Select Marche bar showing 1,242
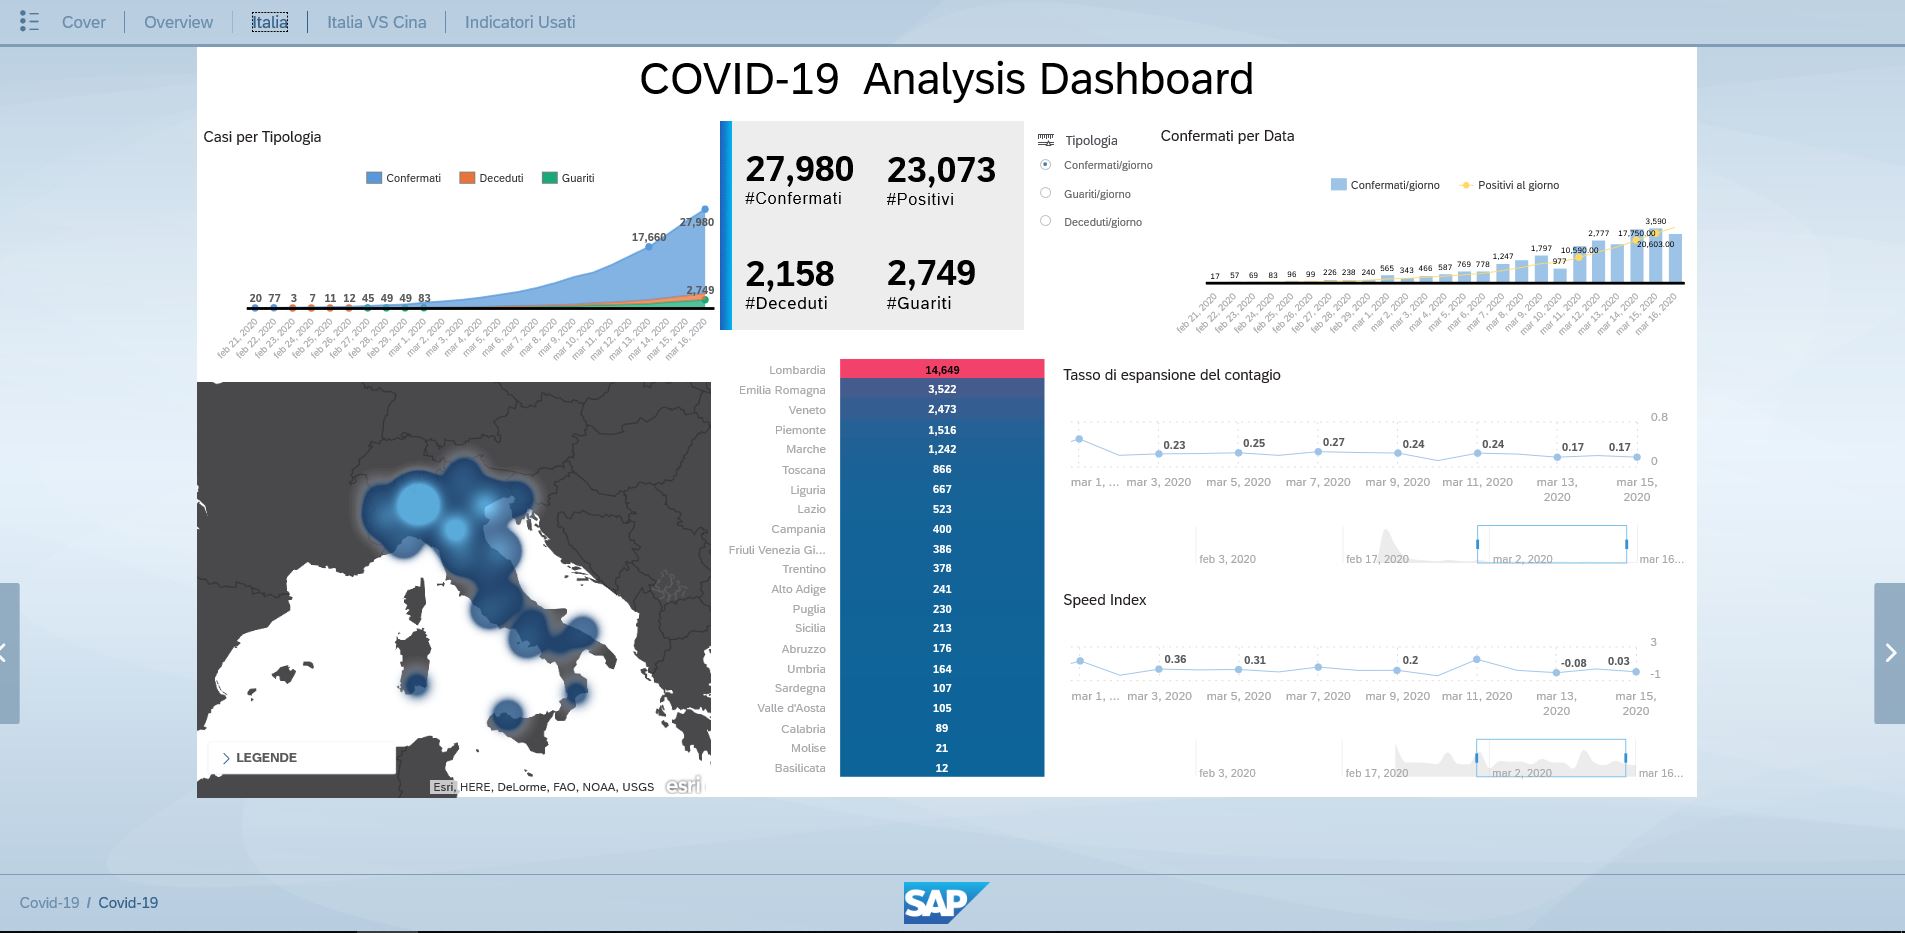Screen dimensions: 1905x933 tap(942, 449)
